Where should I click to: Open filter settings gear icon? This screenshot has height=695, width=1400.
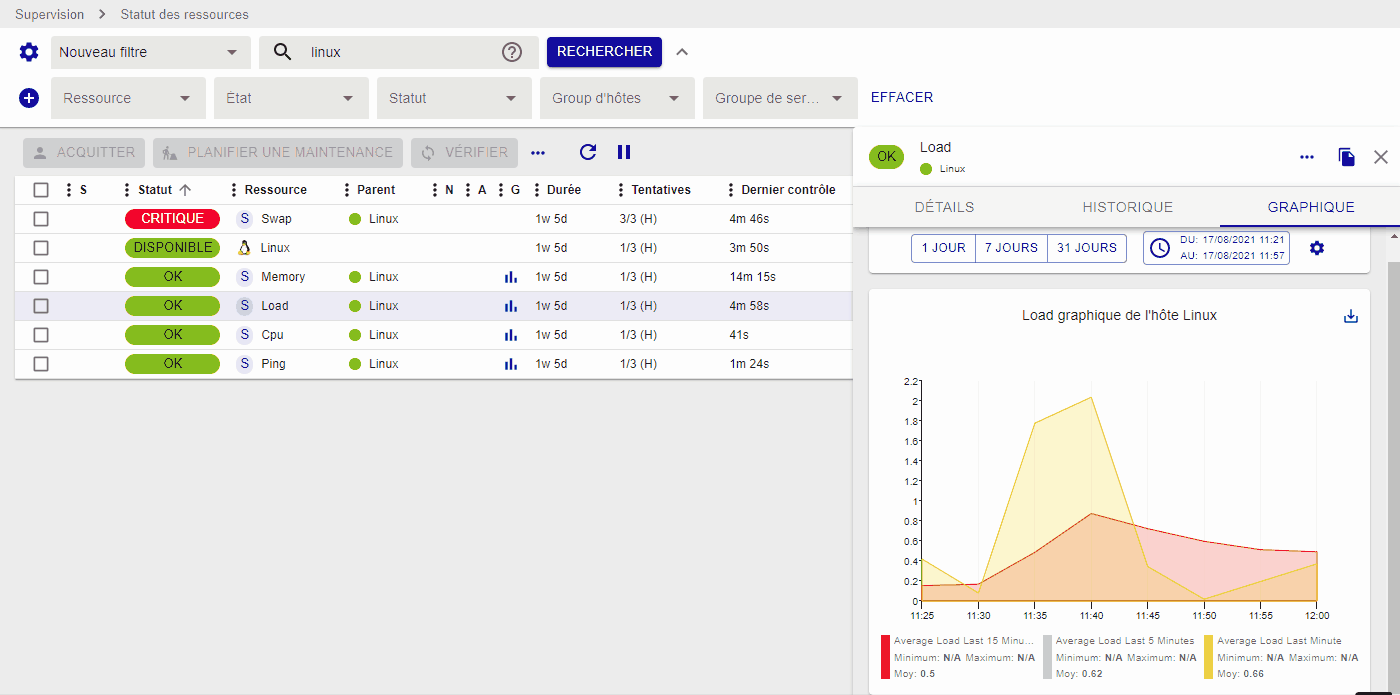point(29,52)
